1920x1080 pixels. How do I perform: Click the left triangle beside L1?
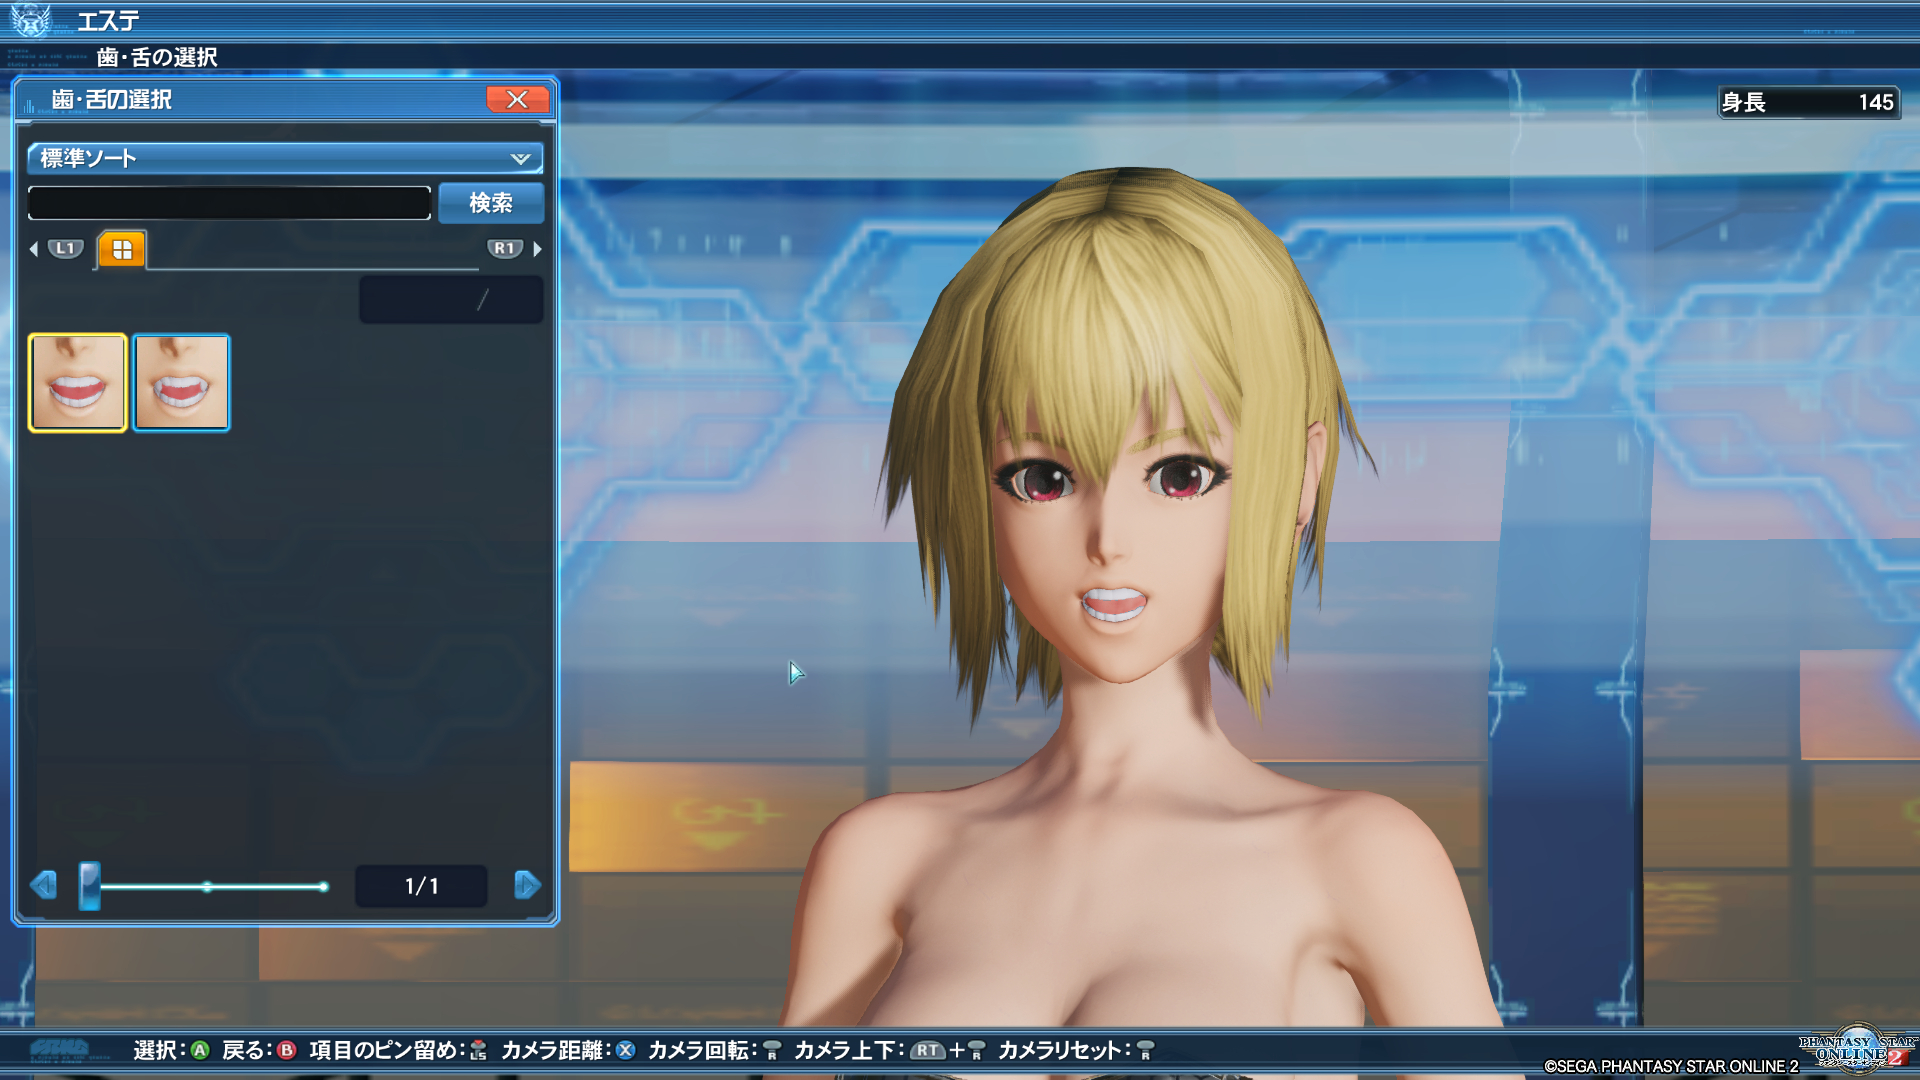point(34,249)
